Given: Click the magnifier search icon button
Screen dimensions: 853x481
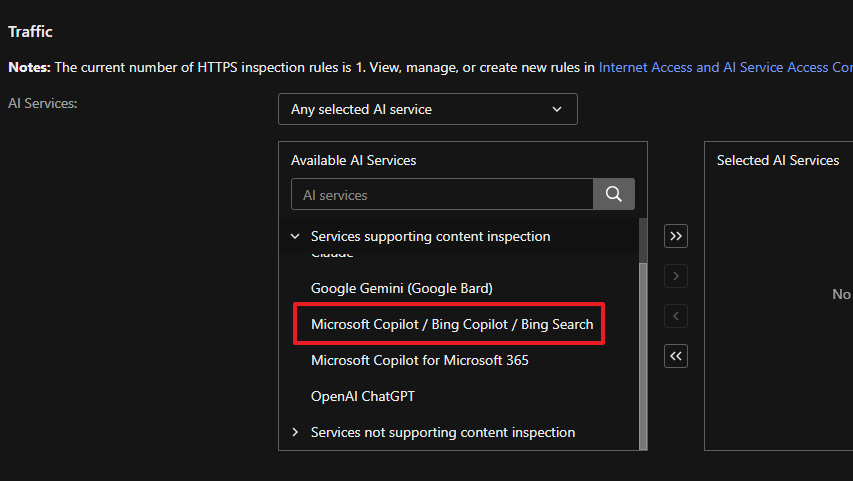Looking at the screenshot, I should (614, 195).
